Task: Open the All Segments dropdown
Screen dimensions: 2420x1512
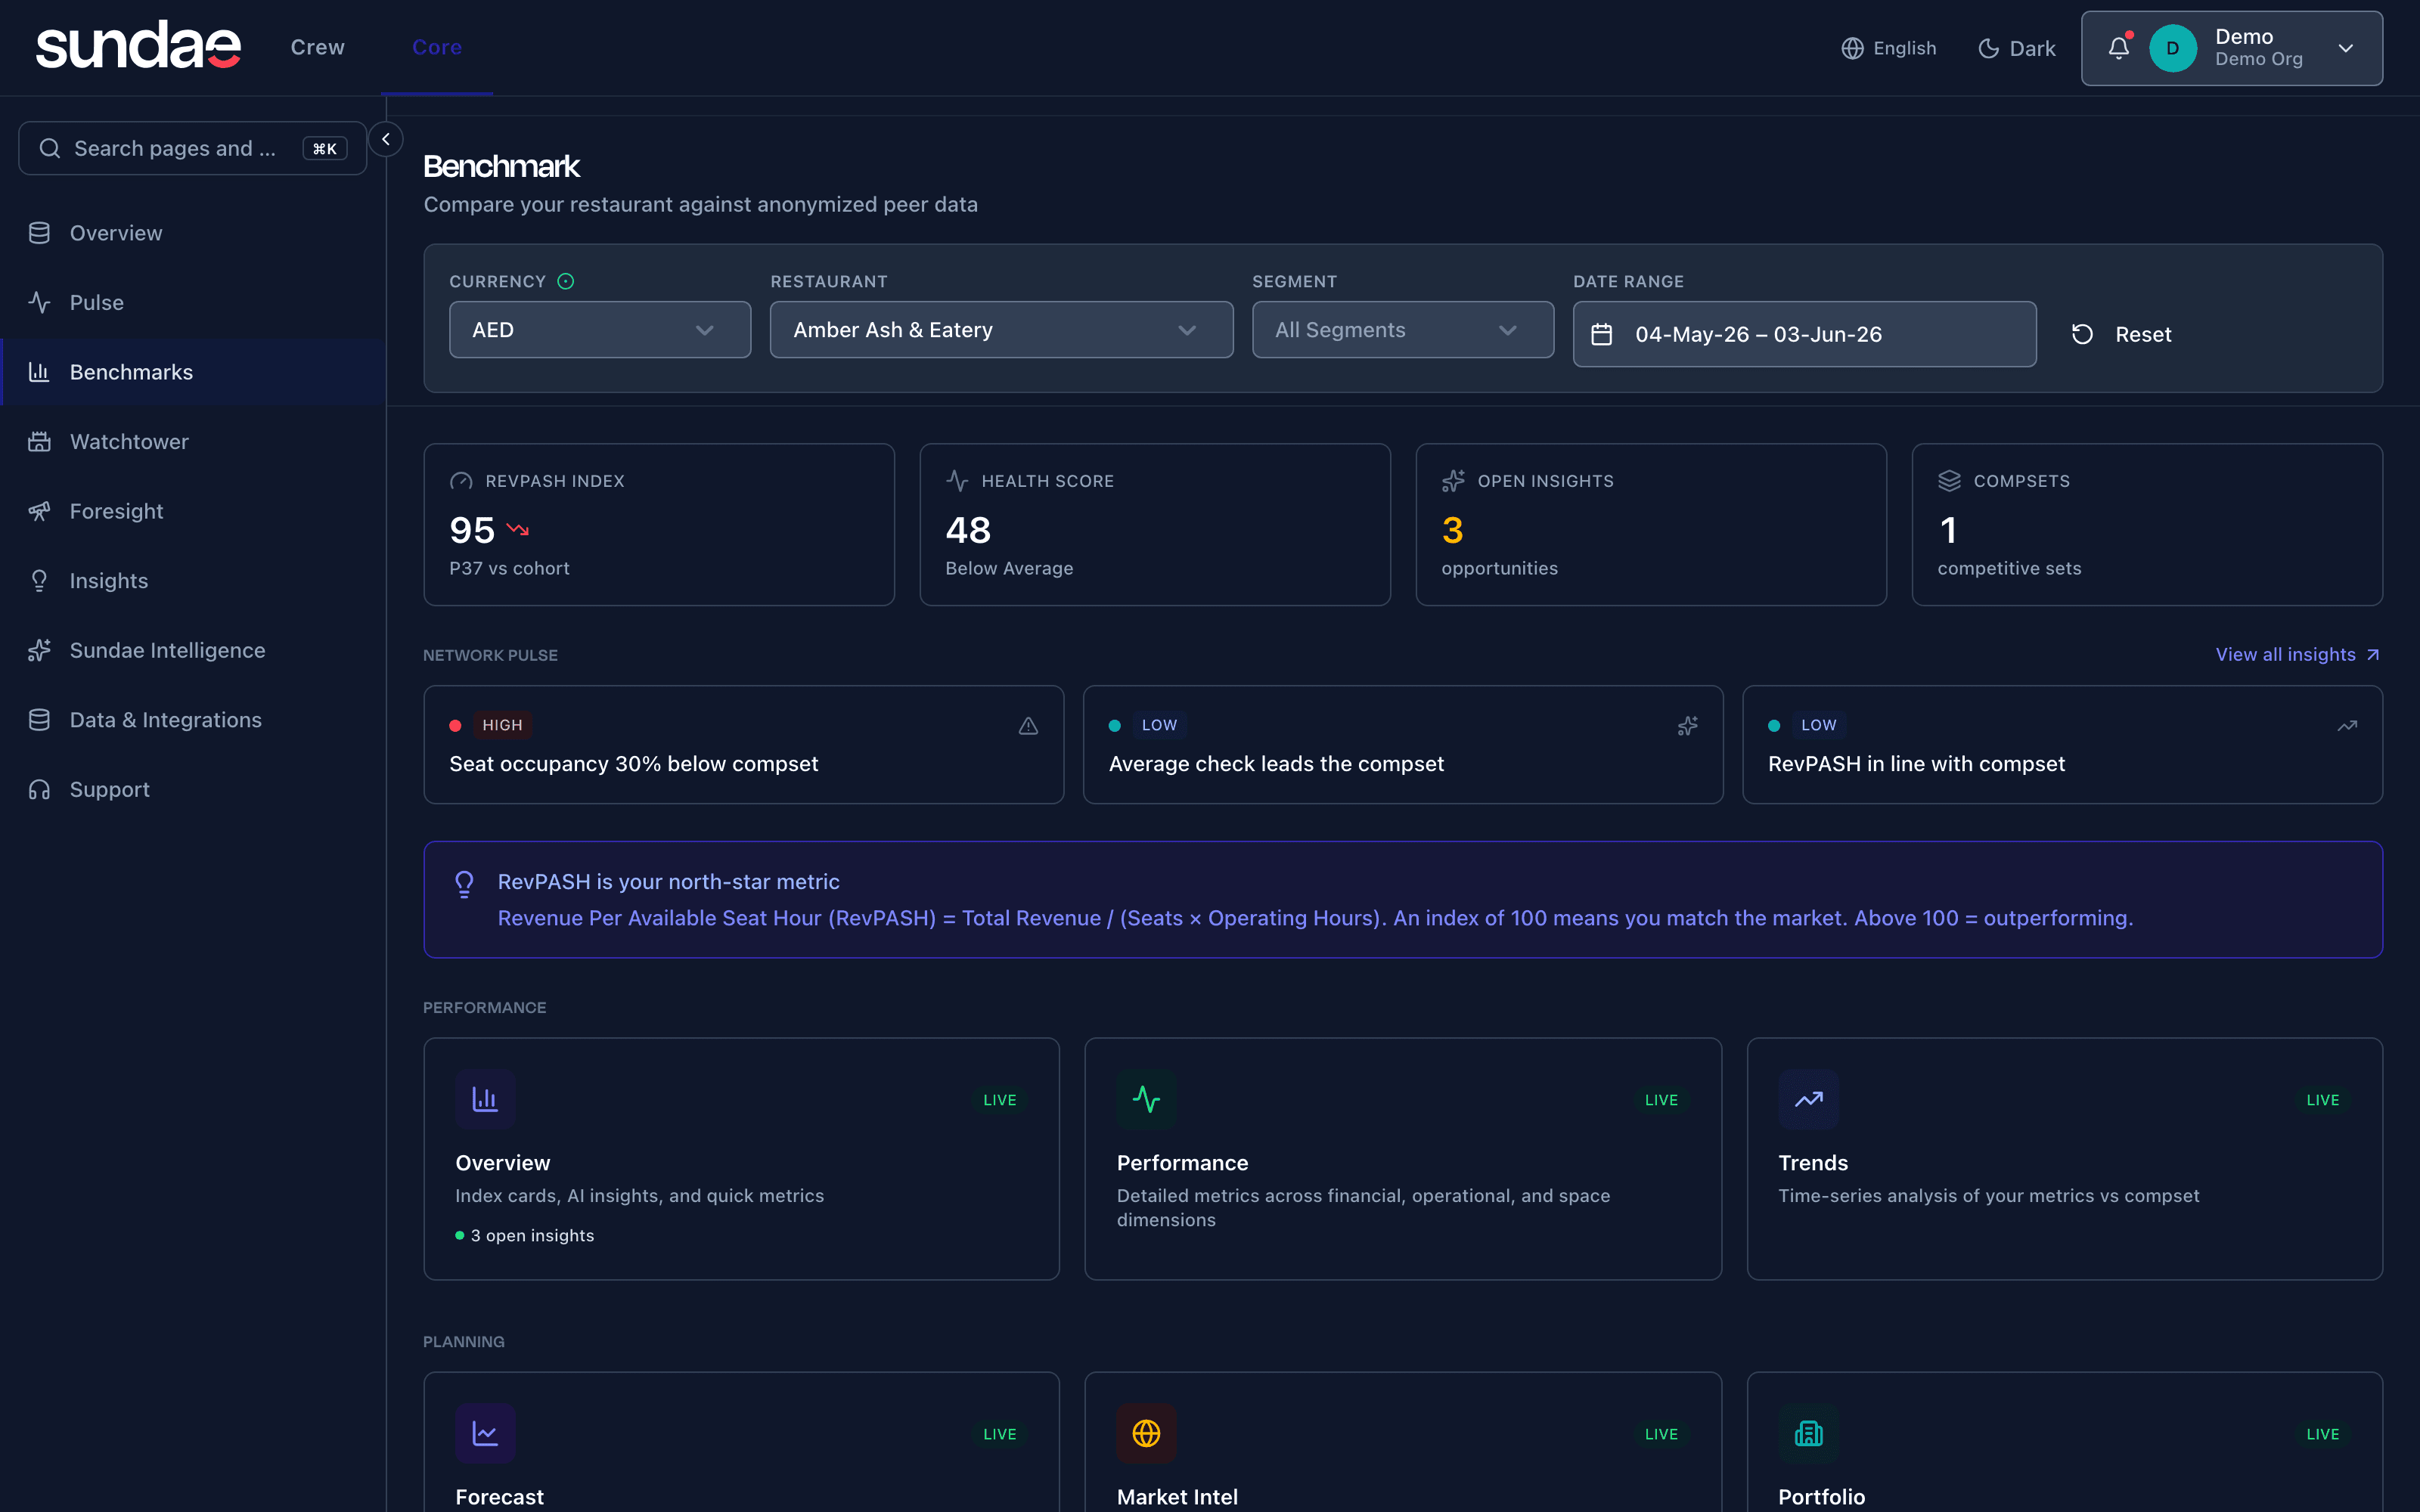Action: 1402,330
